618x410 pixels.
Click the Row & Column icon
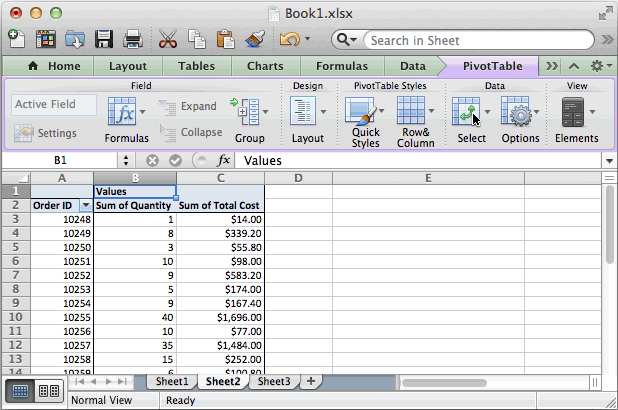pyautogui.click(x=411, y=111)
